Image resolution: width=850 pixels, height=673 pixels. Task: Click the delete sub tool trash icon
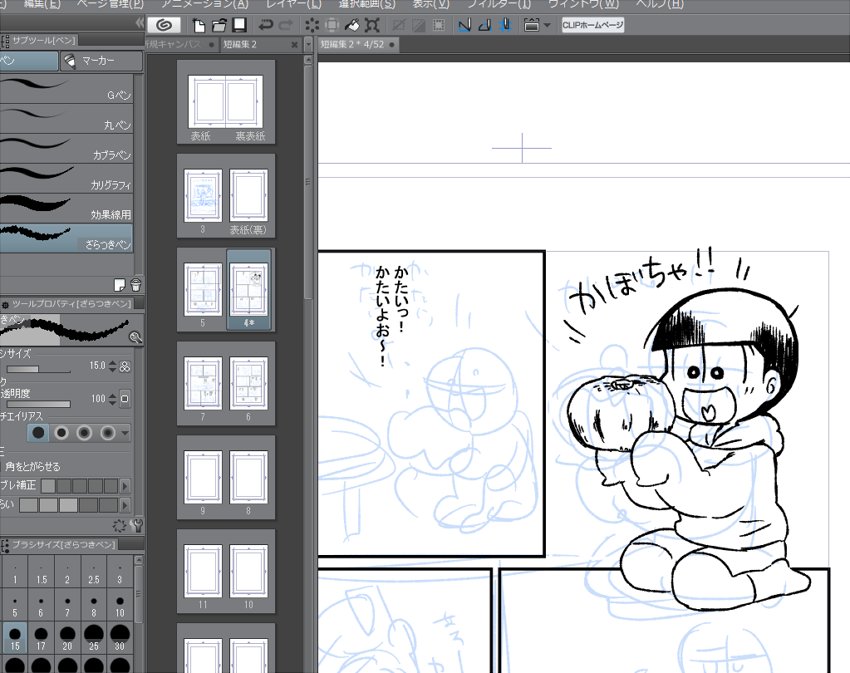pyautogui.click(x=136, y=284)
